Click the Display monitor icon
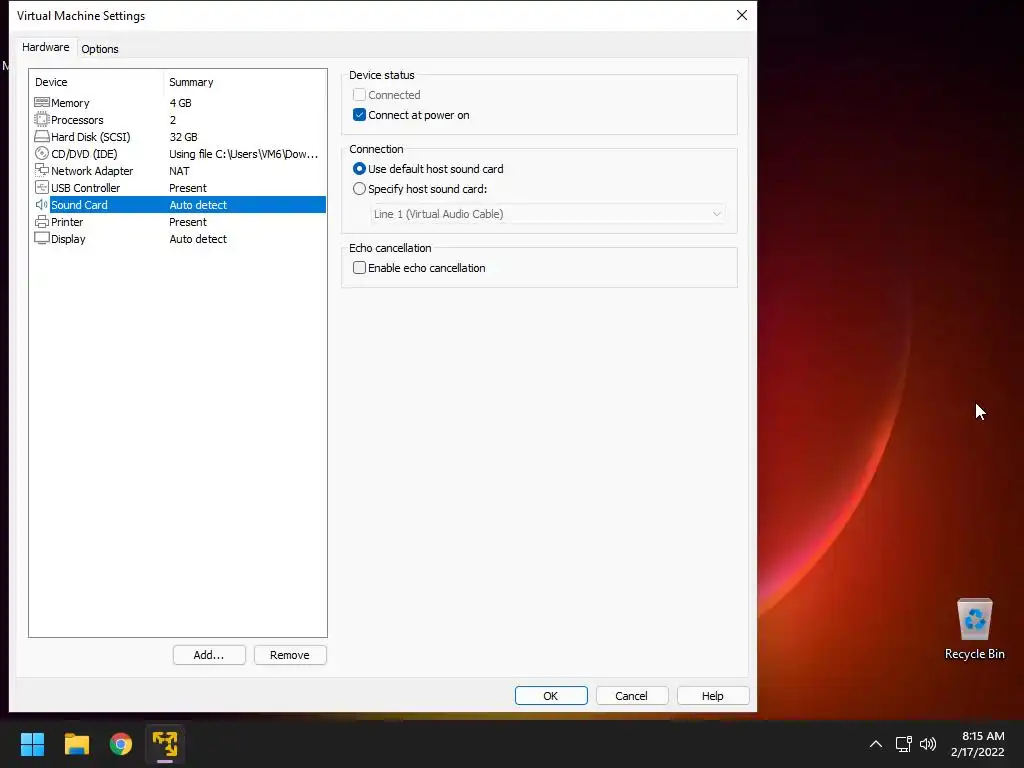The height and width of the screenshot is (768, 1024). click(x=42, y=238)
